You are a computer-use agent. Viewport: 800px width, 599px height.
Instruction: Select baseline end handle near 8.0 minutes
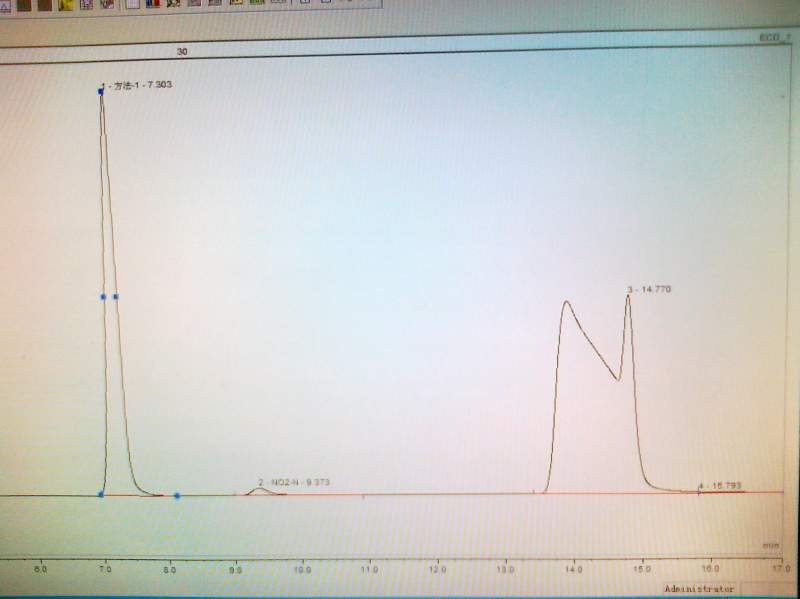[x=177, y=495]
